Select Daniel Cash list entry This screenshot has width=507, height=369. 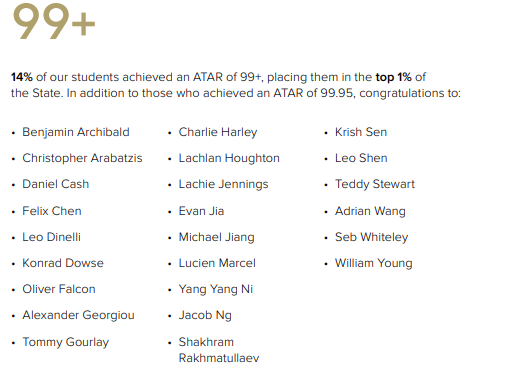coord(56,184)
